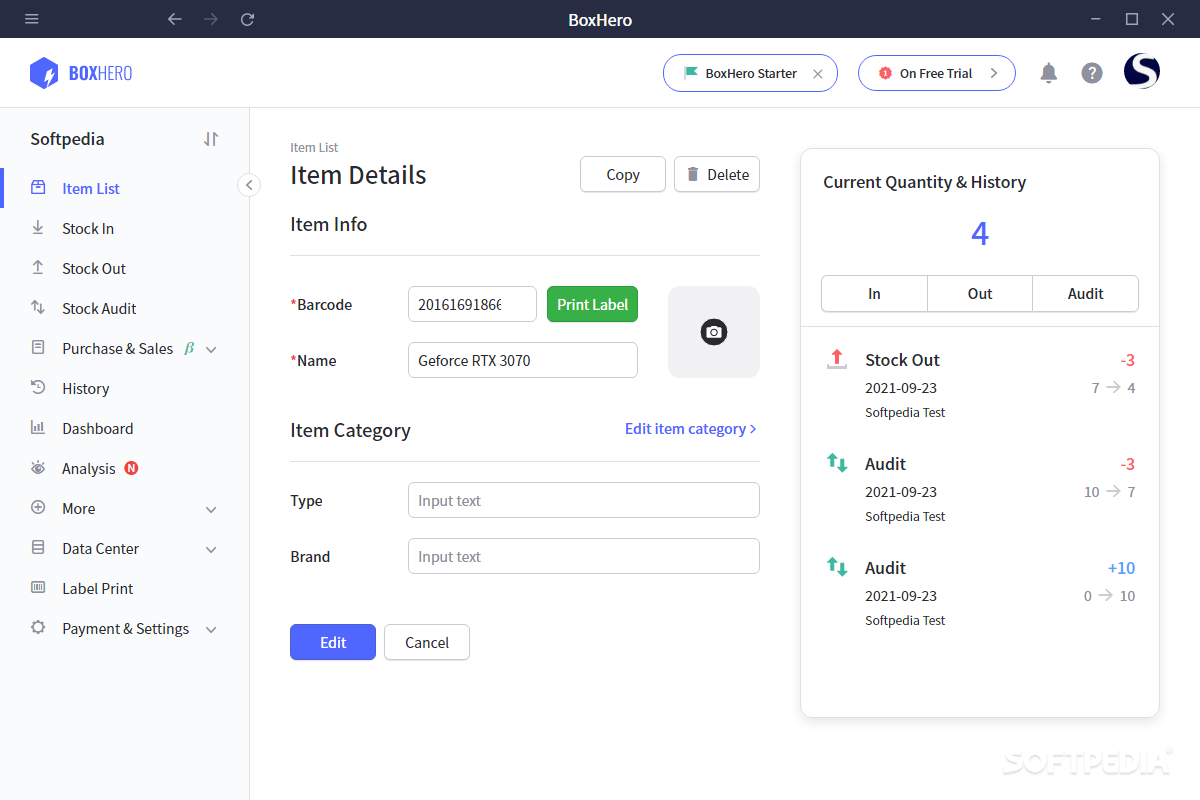Upload item photo via camera icon
The image size is (1200, 800).
pos(713,332)
